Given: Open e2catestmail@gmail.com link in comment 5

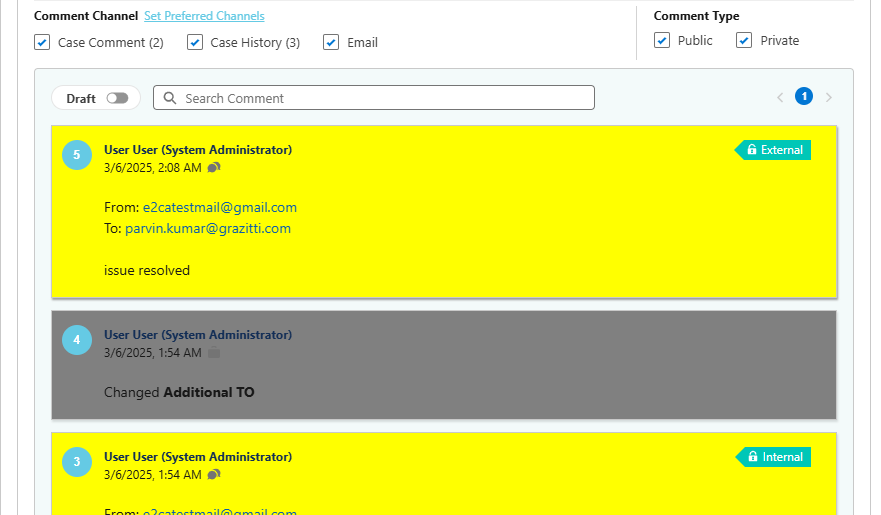Looking at the screenshot, I should pos(220,207).
